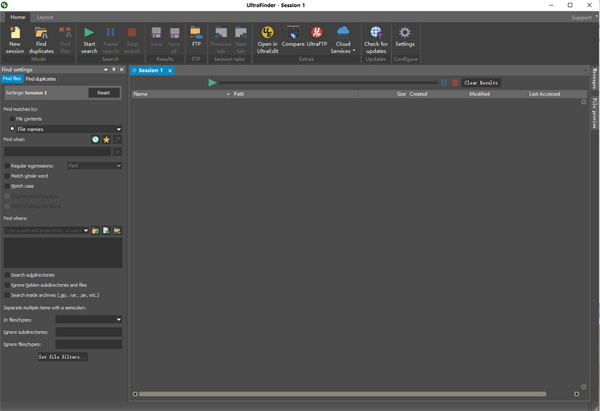Enable the Match whole word checkbox
The image size is (600, 411).
click(6, 176)
